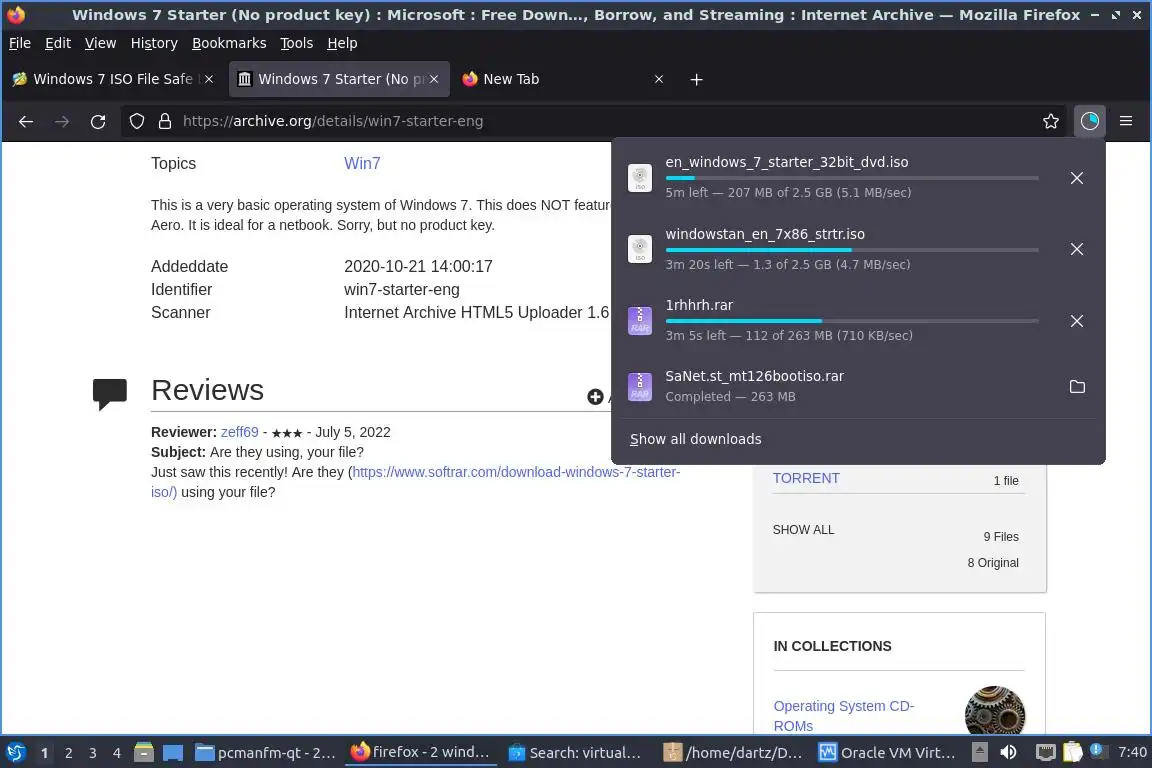This screenshot has width=1152, height=768.
Task: Reload the current archive.org page
Action: tap(98, 121)
